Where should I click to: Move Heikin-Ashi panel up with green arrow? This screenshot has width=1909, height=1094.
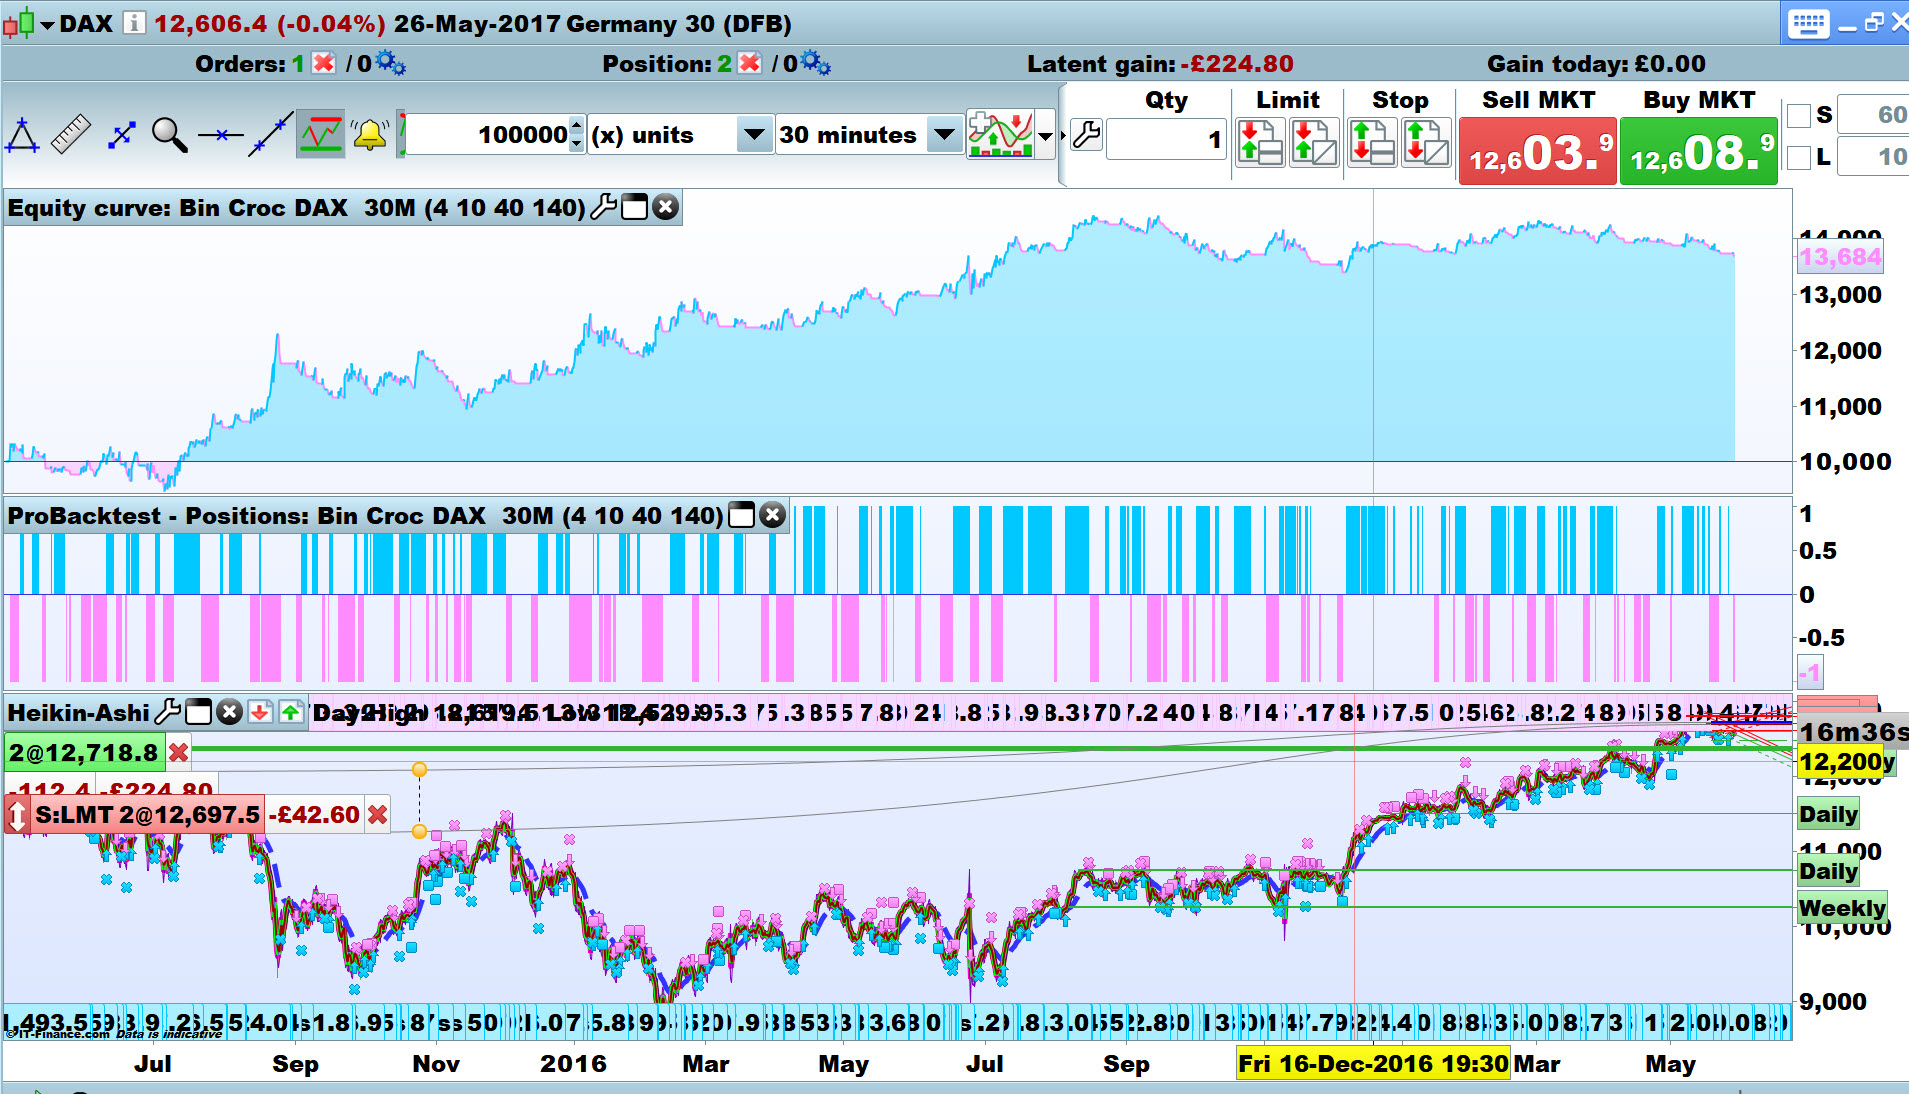click(290, 712)
